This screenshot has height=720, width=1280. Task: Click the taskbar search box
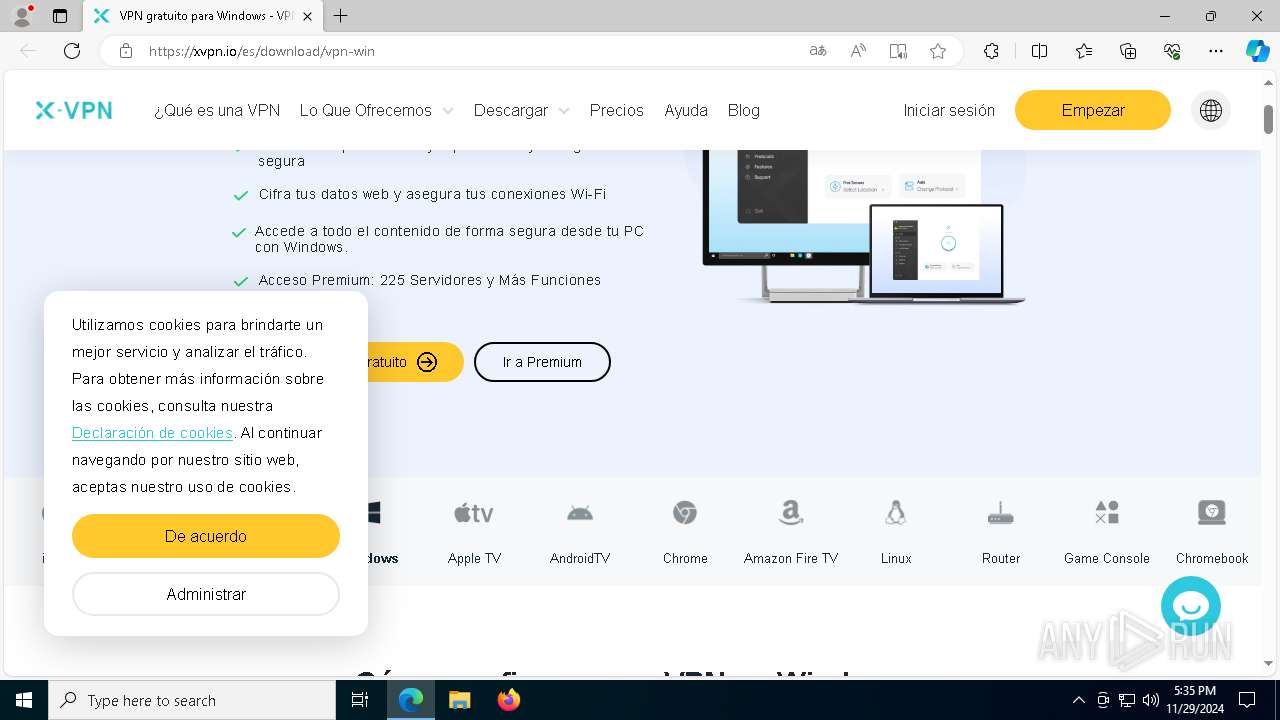click(192, 700)
